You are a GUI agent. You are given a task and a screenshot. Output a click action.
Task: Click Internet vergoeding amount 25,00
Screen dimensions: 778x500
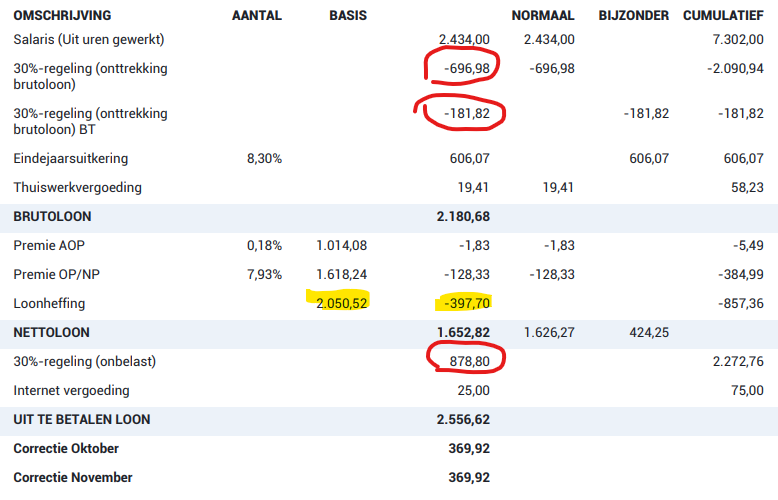point(473,391)
